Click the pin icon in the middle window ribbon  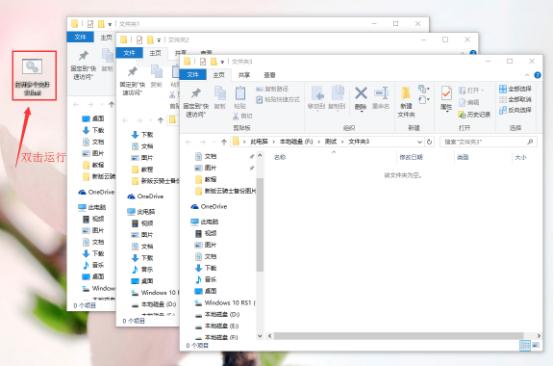(x=132, y=72)
